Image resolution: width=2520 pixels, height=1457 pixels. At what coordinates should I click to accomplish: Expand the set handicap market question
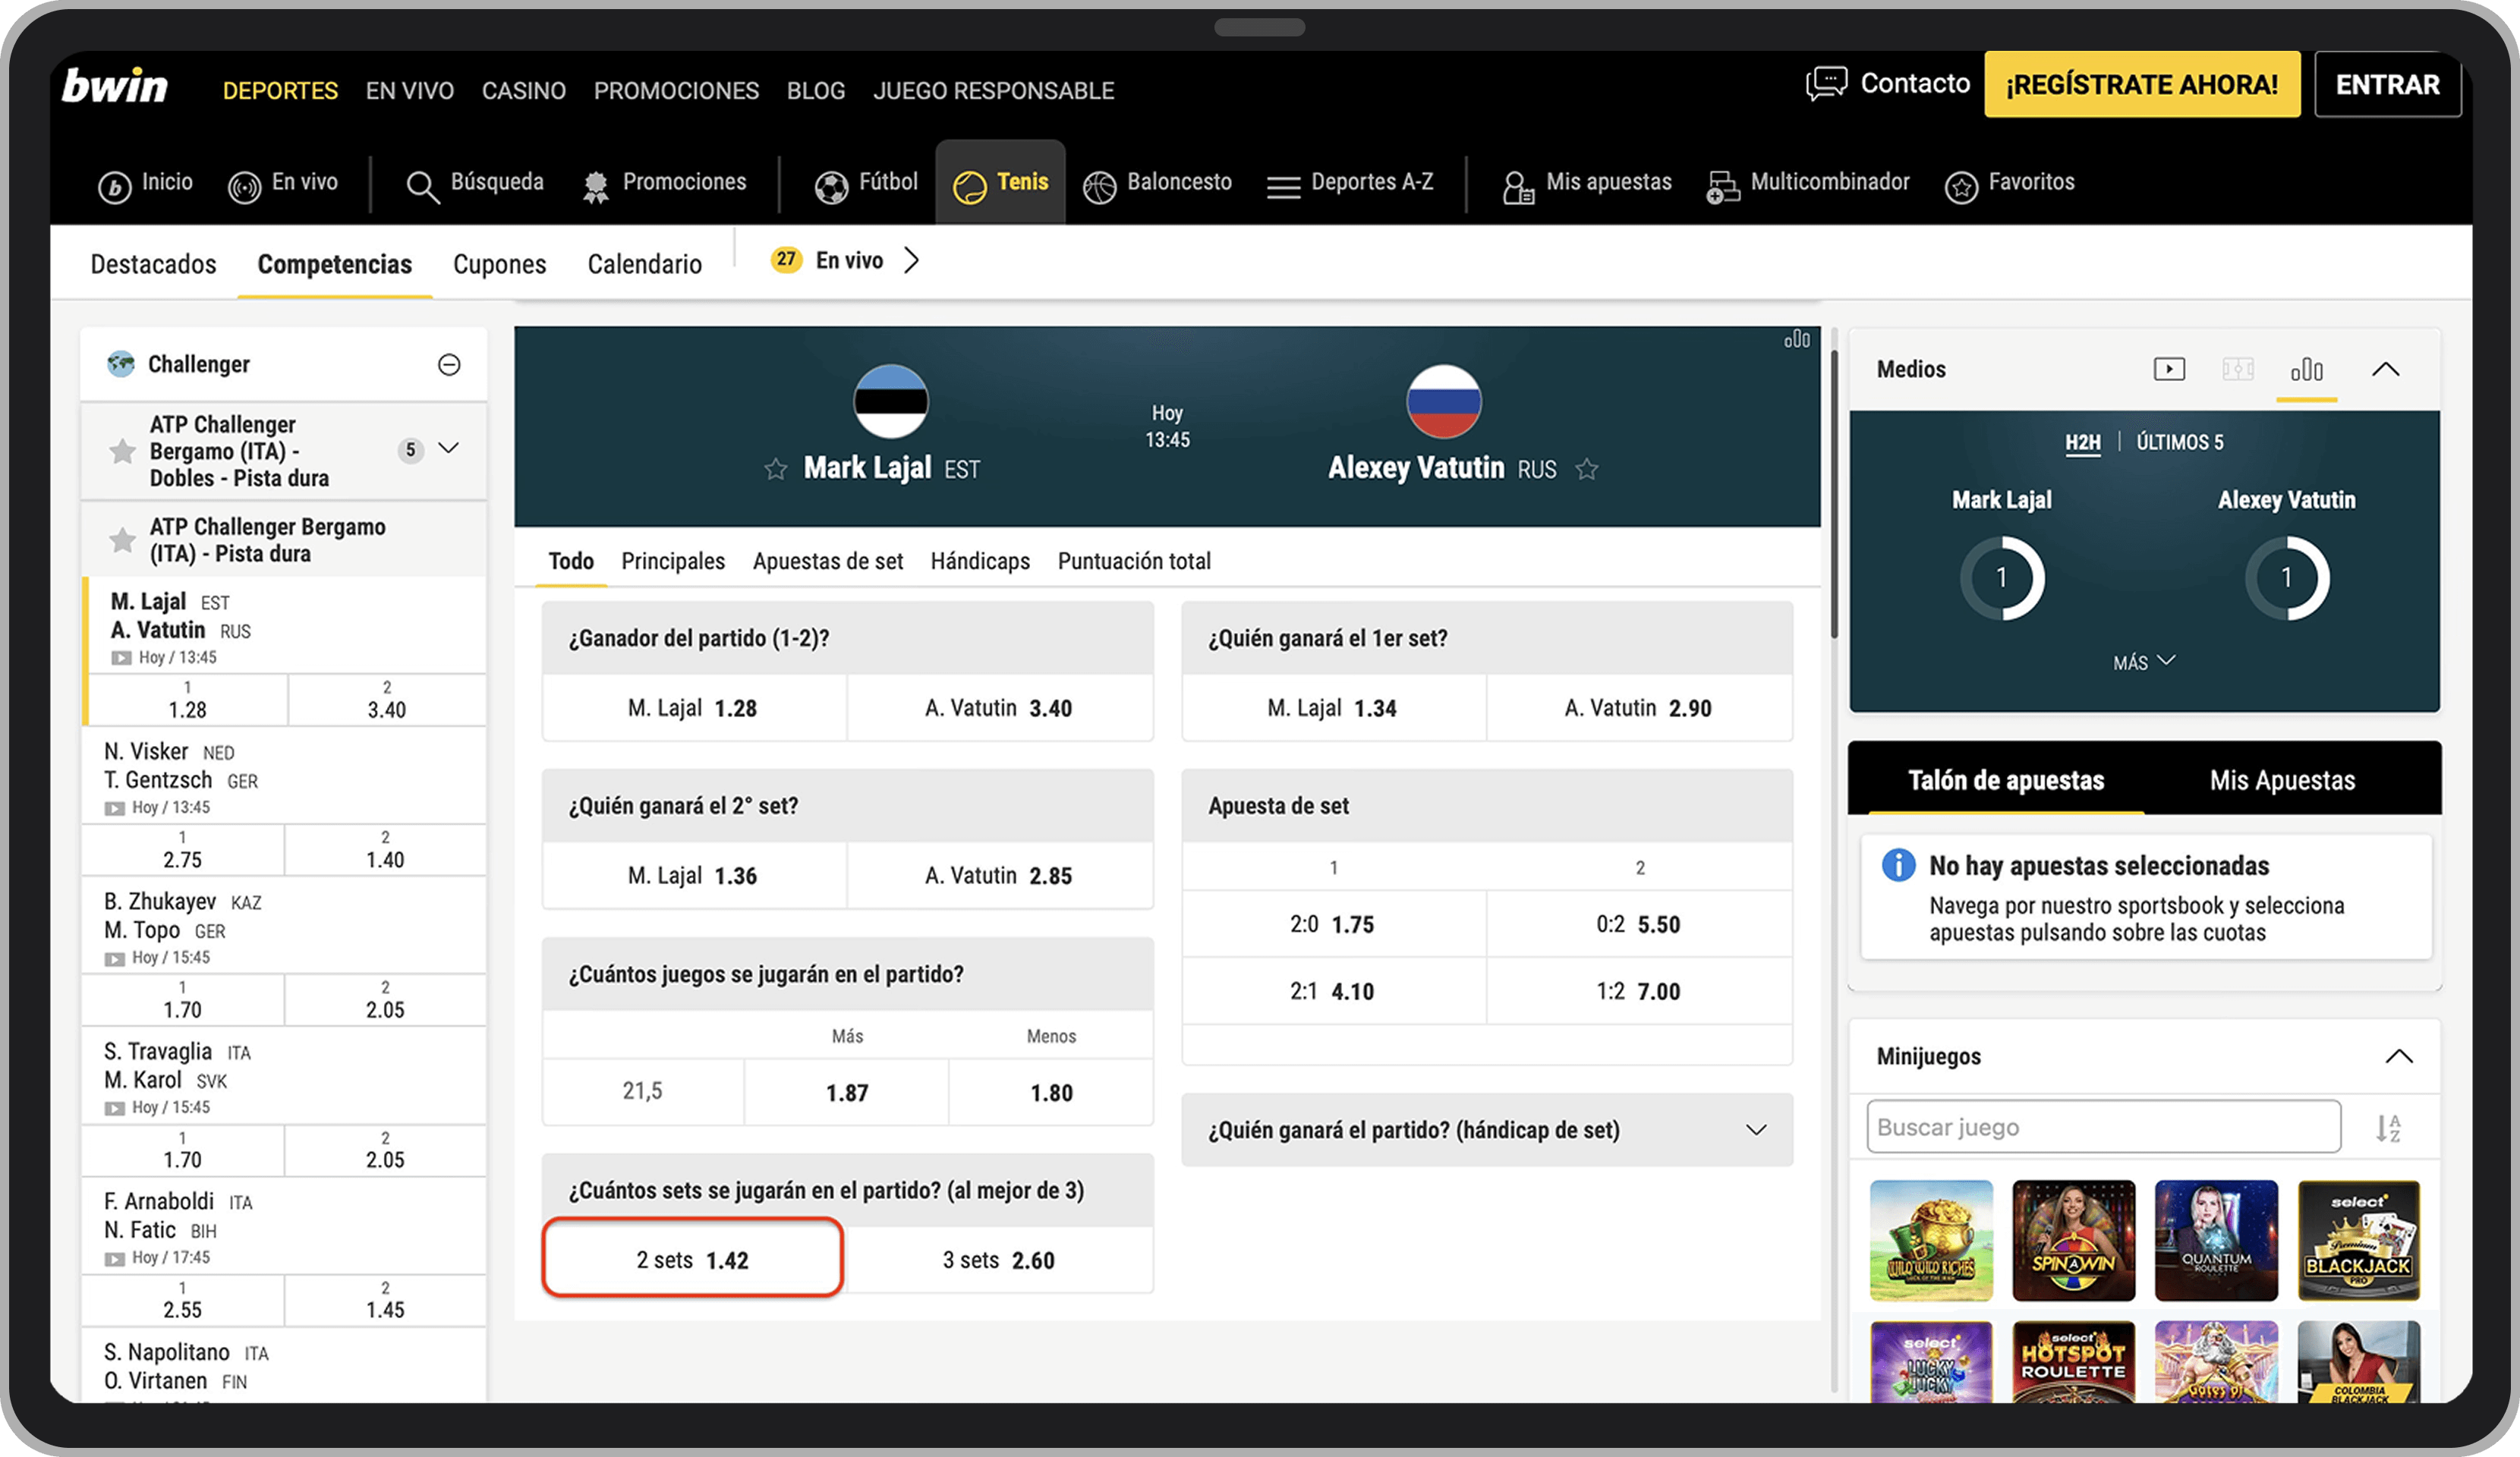pyautogui.click(x=1757, y=1130)
